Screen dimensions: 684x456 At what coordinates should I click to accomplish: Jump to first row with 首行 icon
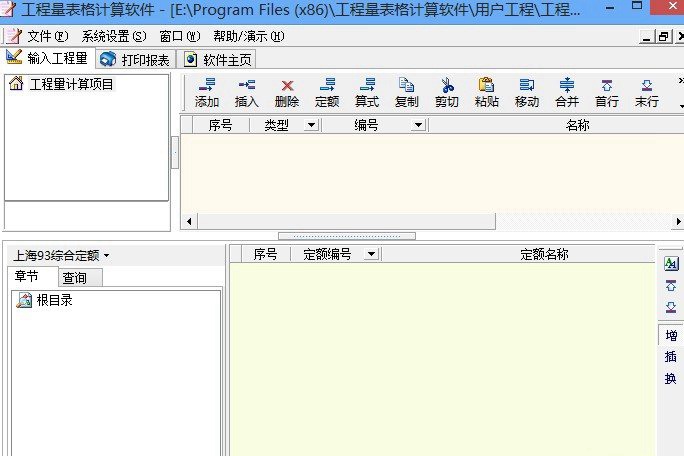[607, 93]
